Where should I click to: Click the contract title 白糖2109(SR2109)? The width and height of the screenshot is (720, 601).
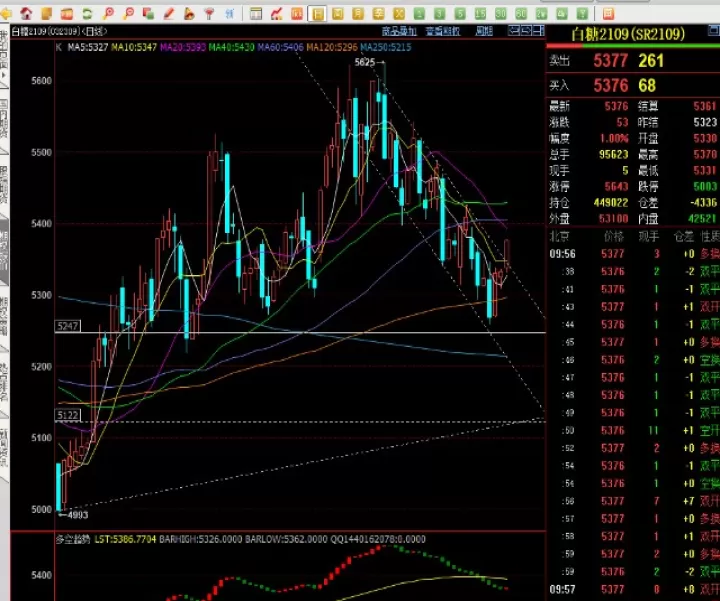pyautogui.click(x=628, y=34)
